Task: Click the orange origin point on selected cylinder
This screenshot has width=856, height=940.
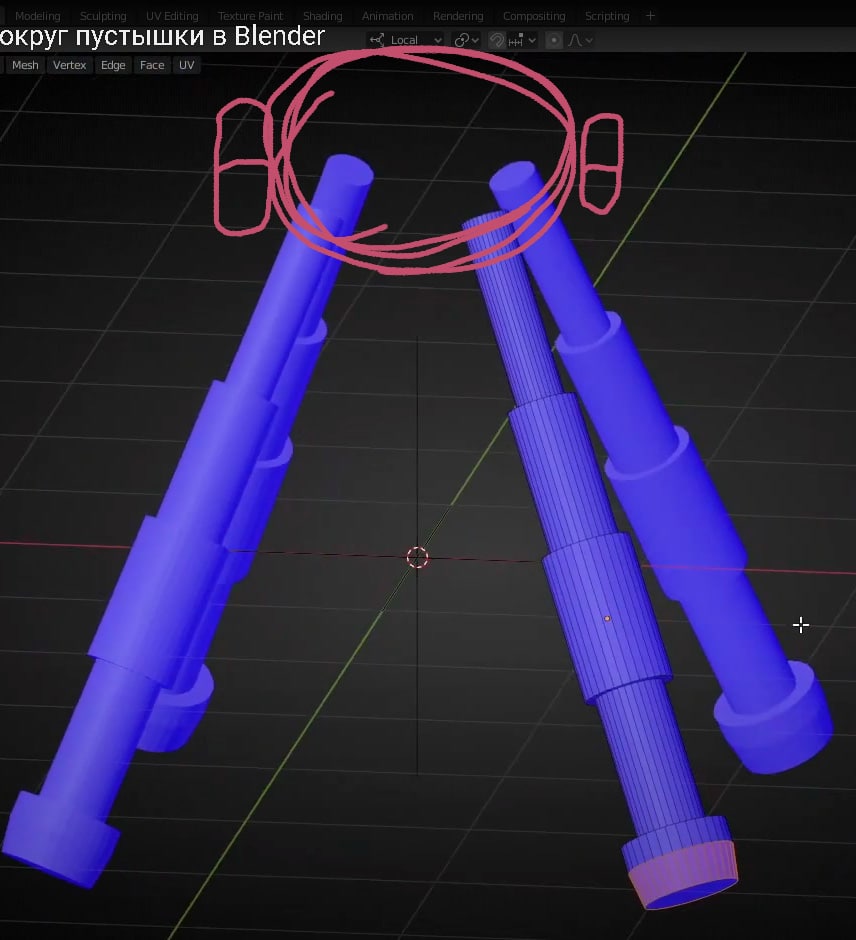Action: point(607,618)
